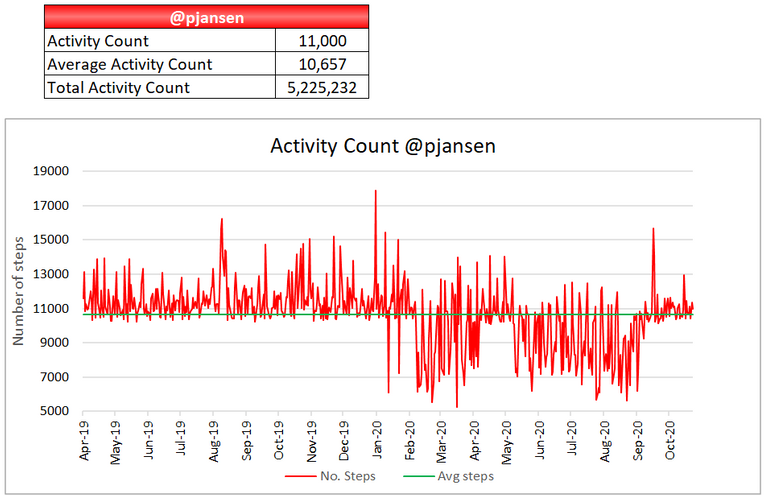Click the Oct-19 x-axis label
This screenshot has width=768, height=496.
(x=278, y=440)
